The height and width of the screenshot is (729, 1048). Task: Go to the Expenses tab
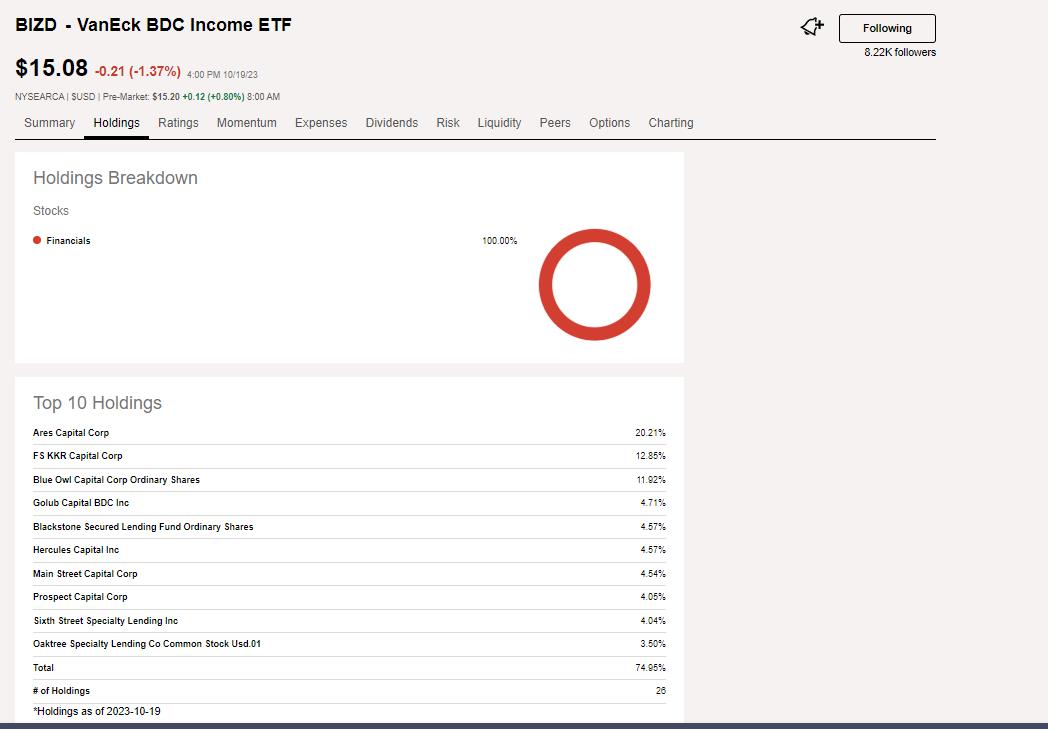321,123
